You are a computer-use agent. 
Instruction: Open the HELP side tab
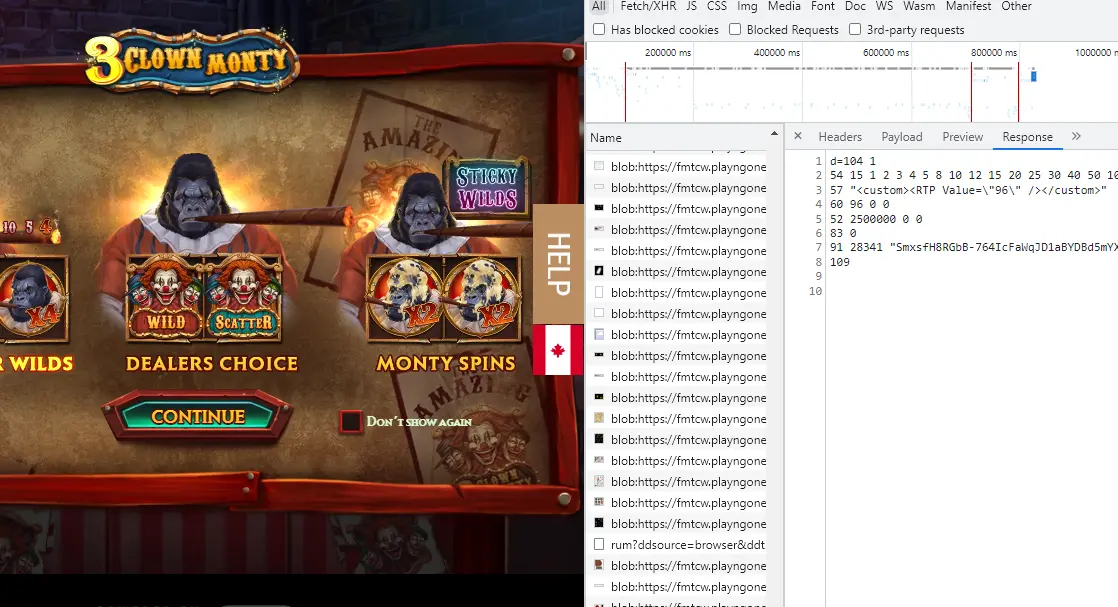coord(558,264)
